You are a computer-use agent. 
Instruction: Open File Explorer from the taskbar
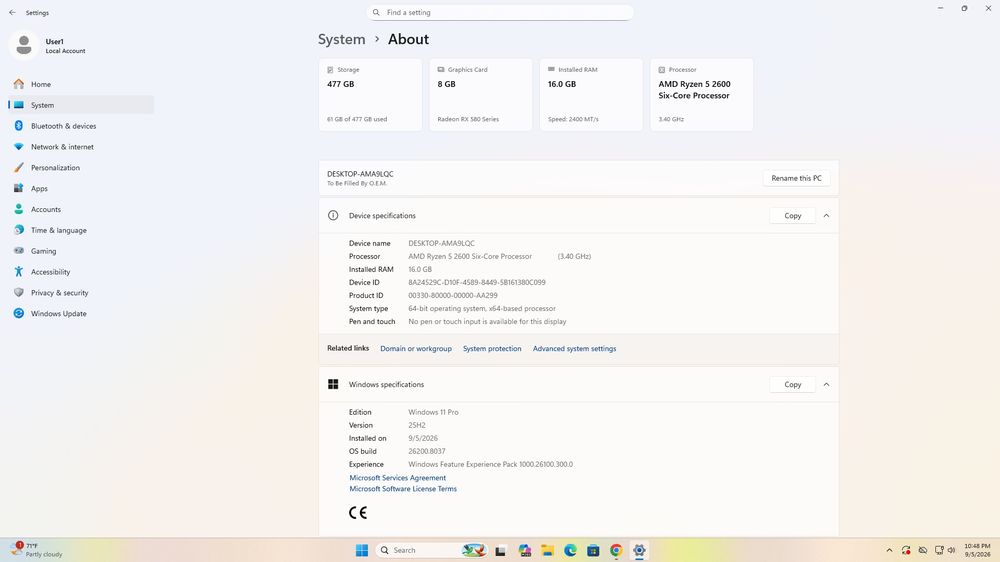[547, 551]
